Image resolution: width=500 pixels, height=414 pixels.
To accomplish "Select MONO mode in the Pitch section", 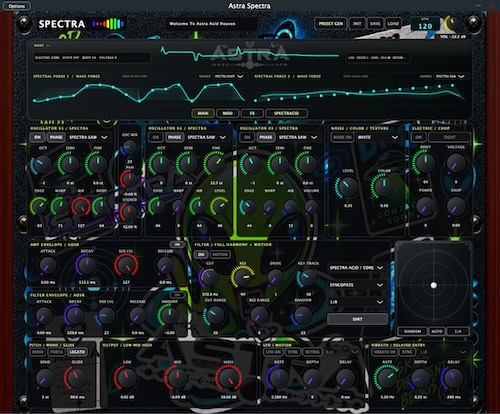I will coord(38,352).
